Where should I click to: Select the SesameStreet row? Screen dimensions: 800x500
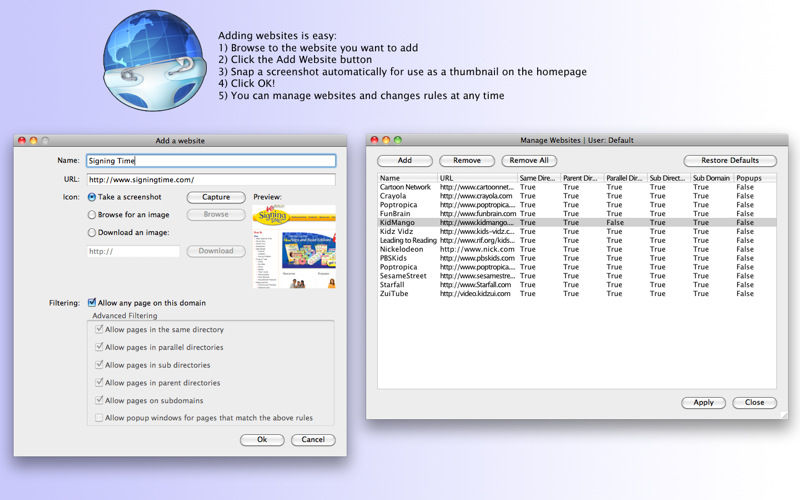click(577, 276)
